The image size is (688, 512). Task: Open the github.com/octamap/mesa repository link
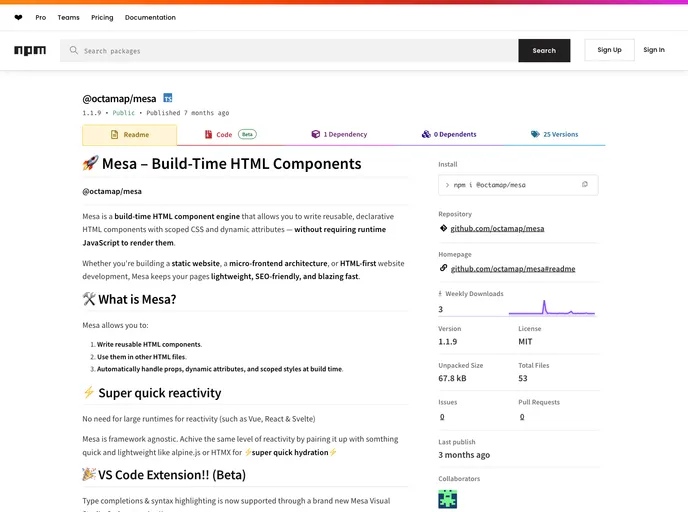[497, 229]
